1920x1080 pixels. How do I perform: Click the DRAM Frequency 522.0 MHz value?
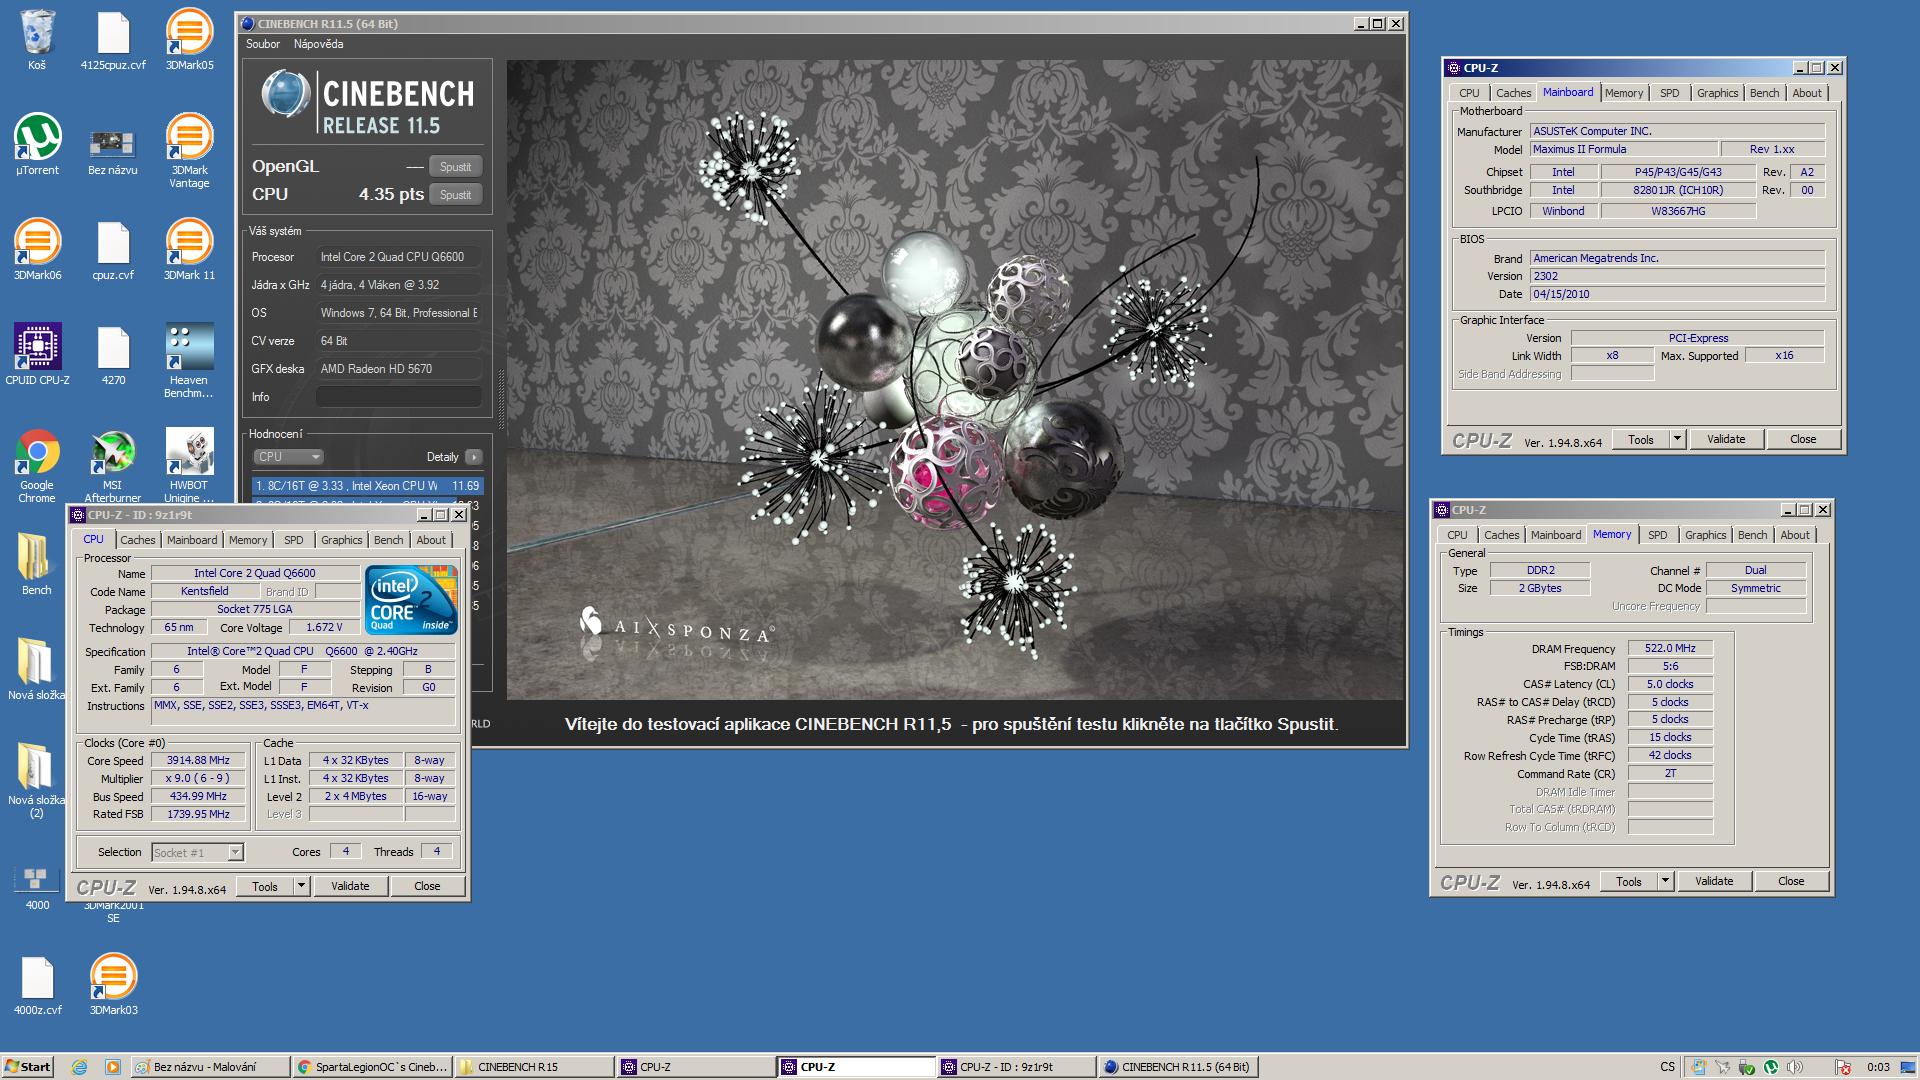coord(1670,648)
